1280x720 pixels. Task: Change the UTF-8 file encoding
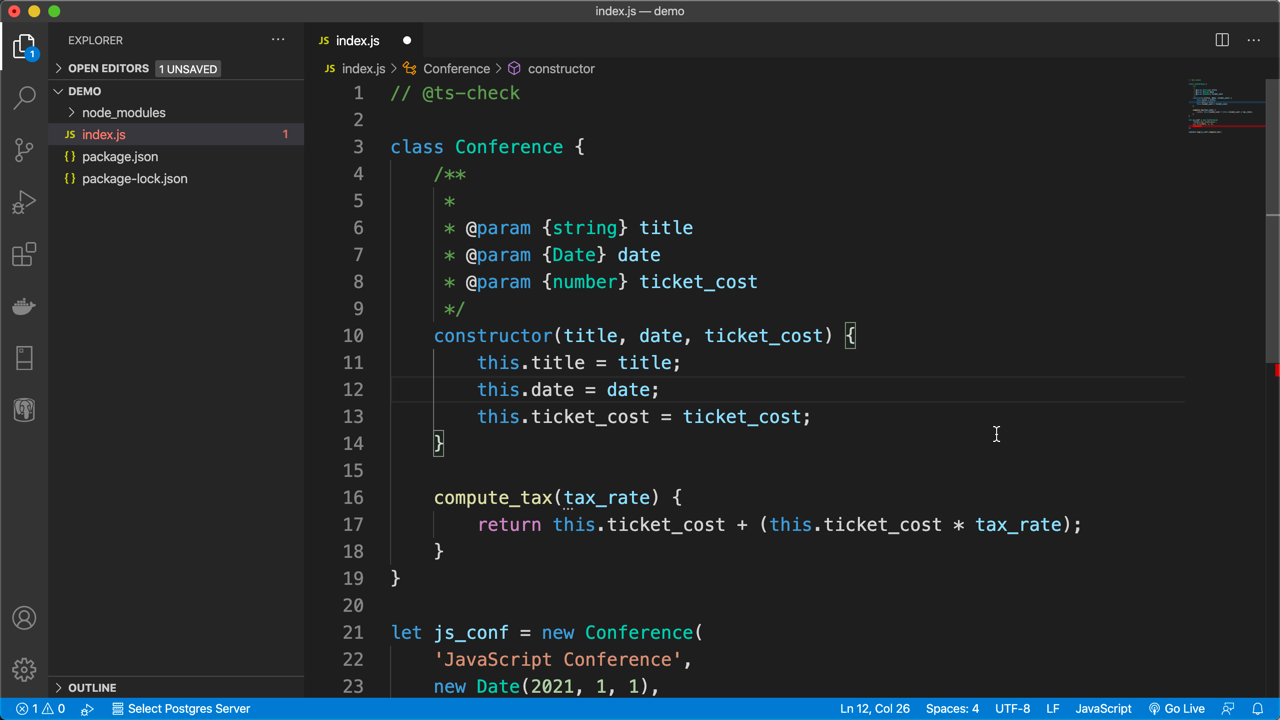coord(1012,708)
